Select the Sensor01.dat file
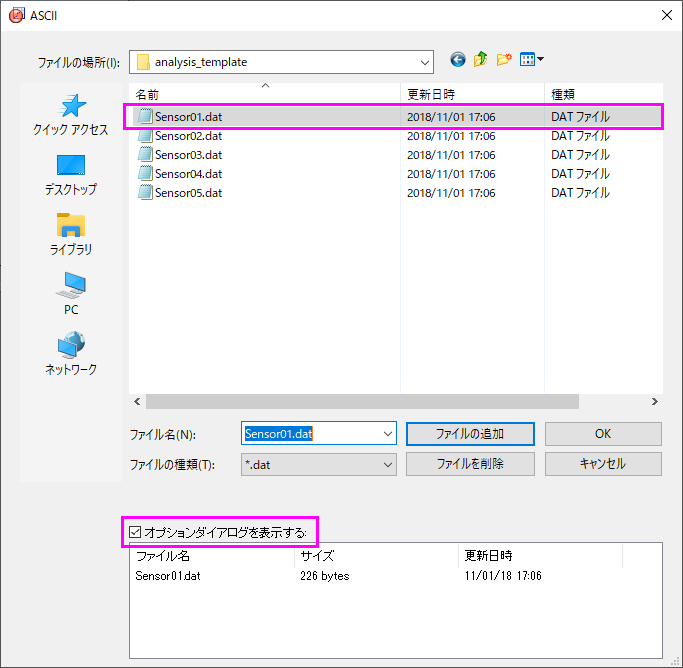 [x=396, y=117]
